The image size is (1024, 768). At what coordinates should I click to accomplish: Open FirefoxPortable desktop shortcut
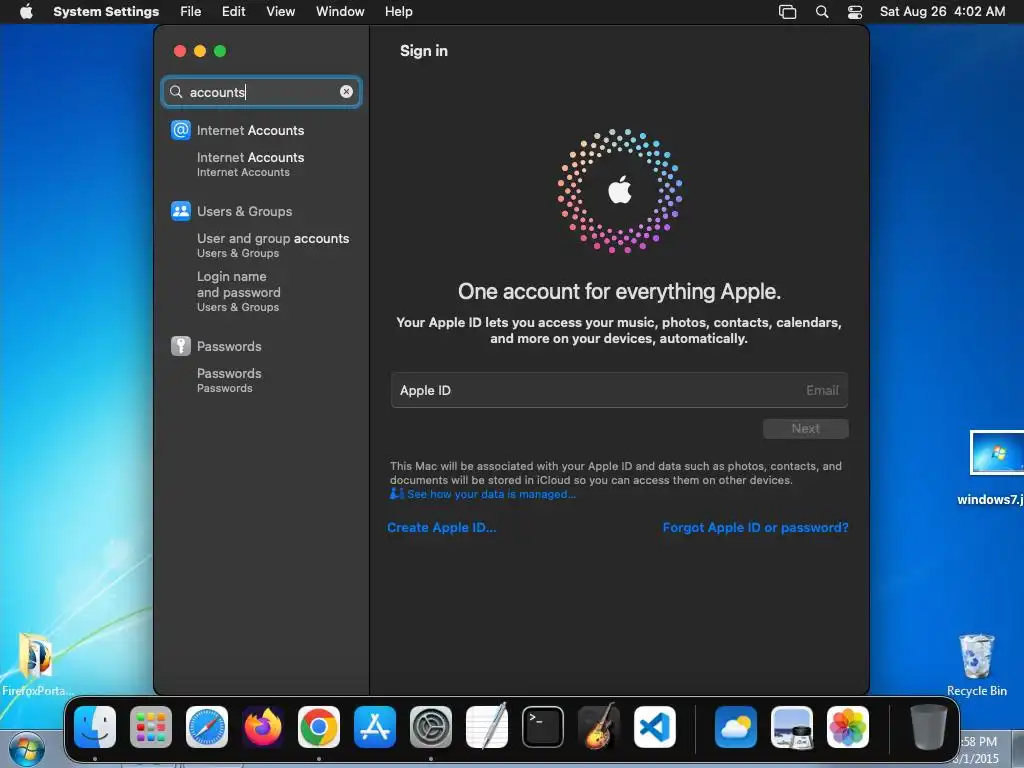point(36,665)
